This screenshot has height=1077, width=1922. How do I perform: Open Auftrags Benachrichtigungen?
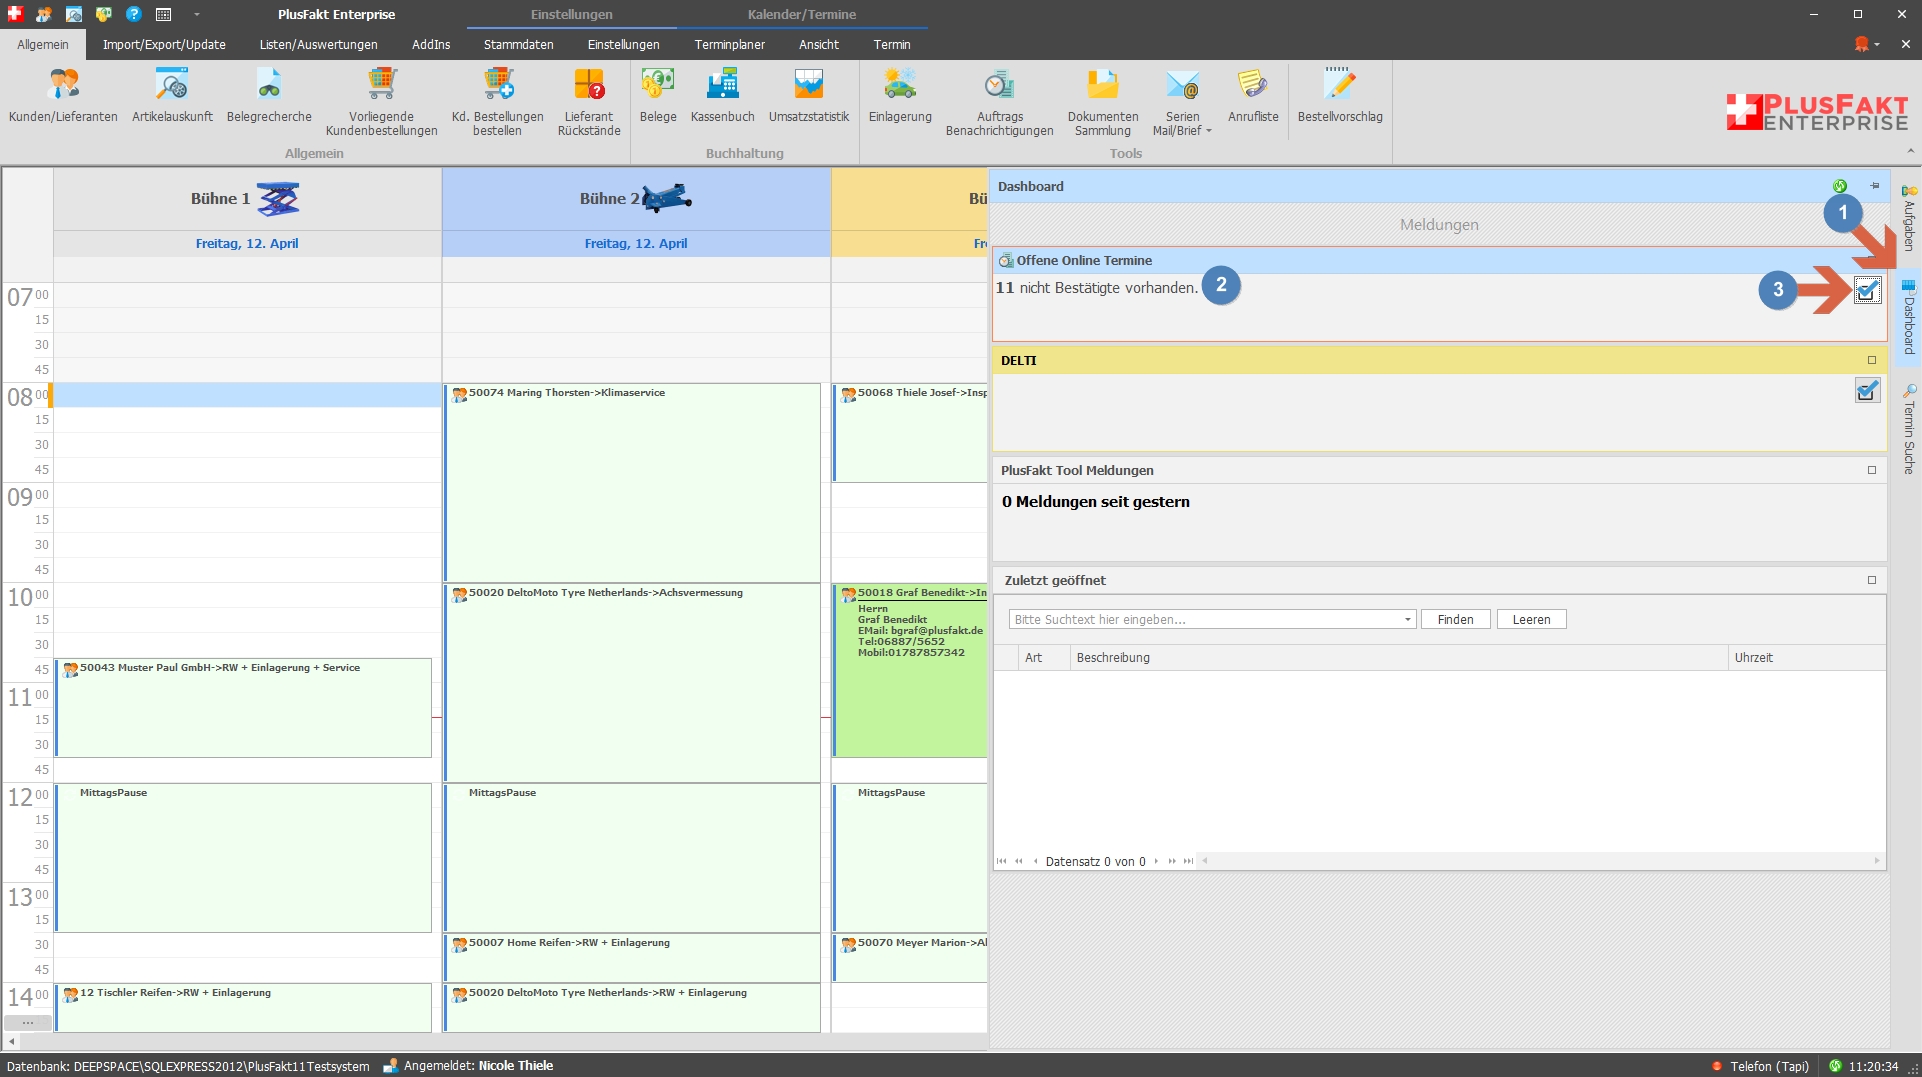(x=999, y=103)
